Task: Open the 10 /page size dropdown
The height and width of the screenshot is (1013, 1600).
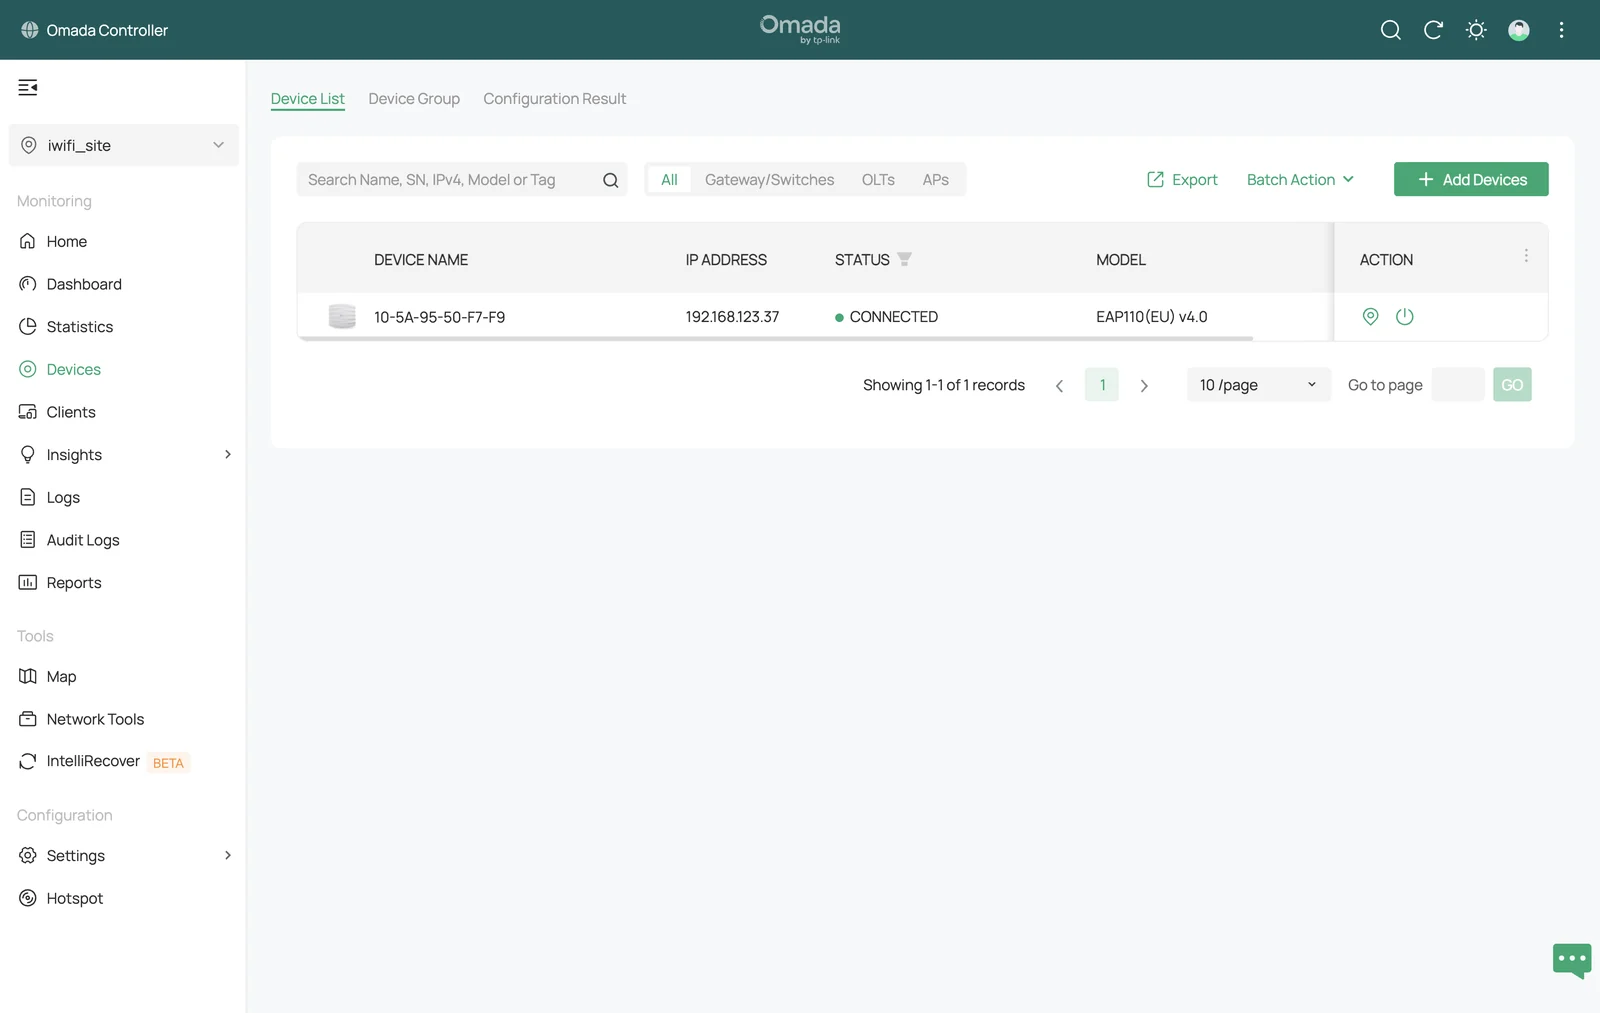Action: tap(1258, 385)
